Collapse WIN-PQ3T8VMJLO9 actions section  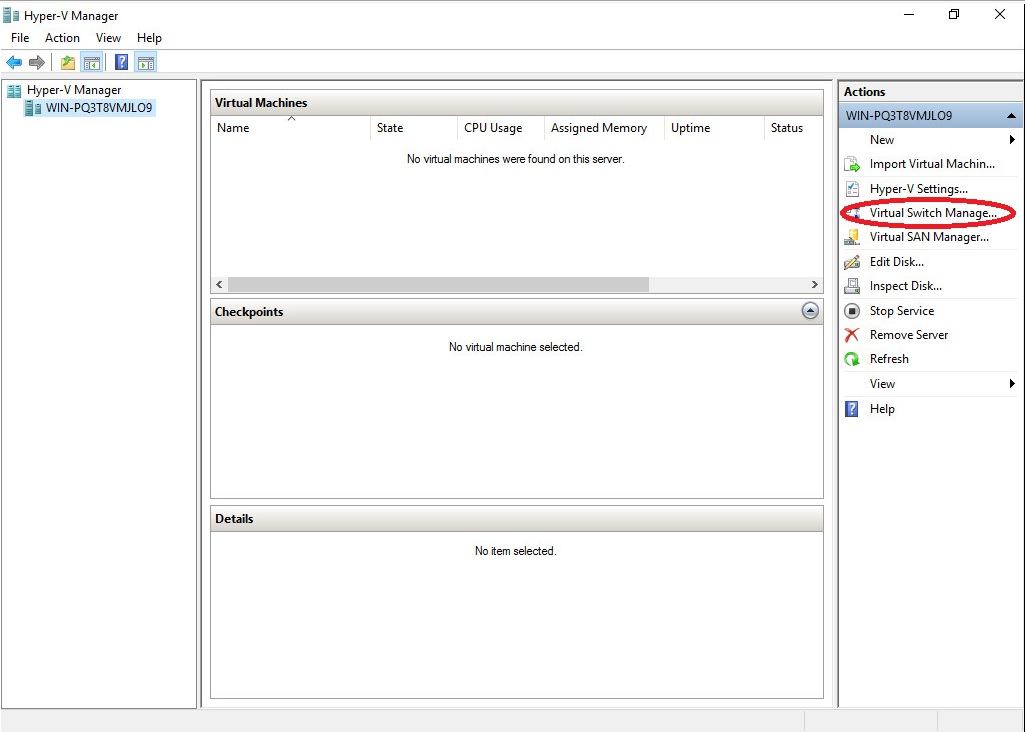pos(1011,116)
